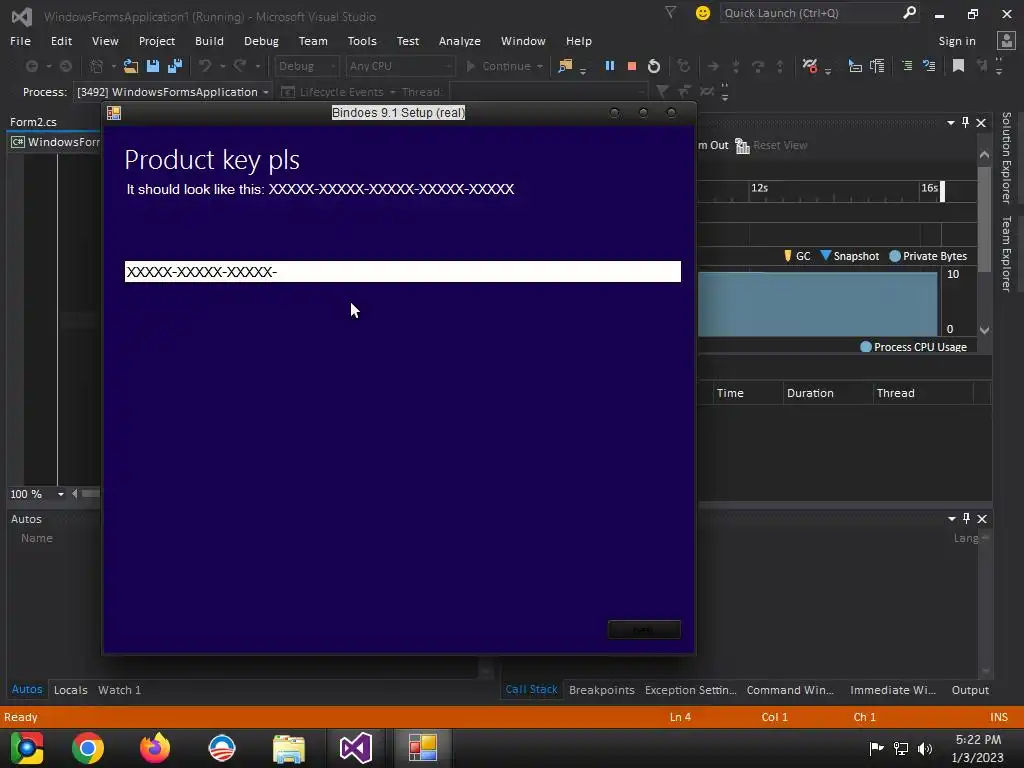Click the Reset View icon in diagnostics

pos(742,146)
